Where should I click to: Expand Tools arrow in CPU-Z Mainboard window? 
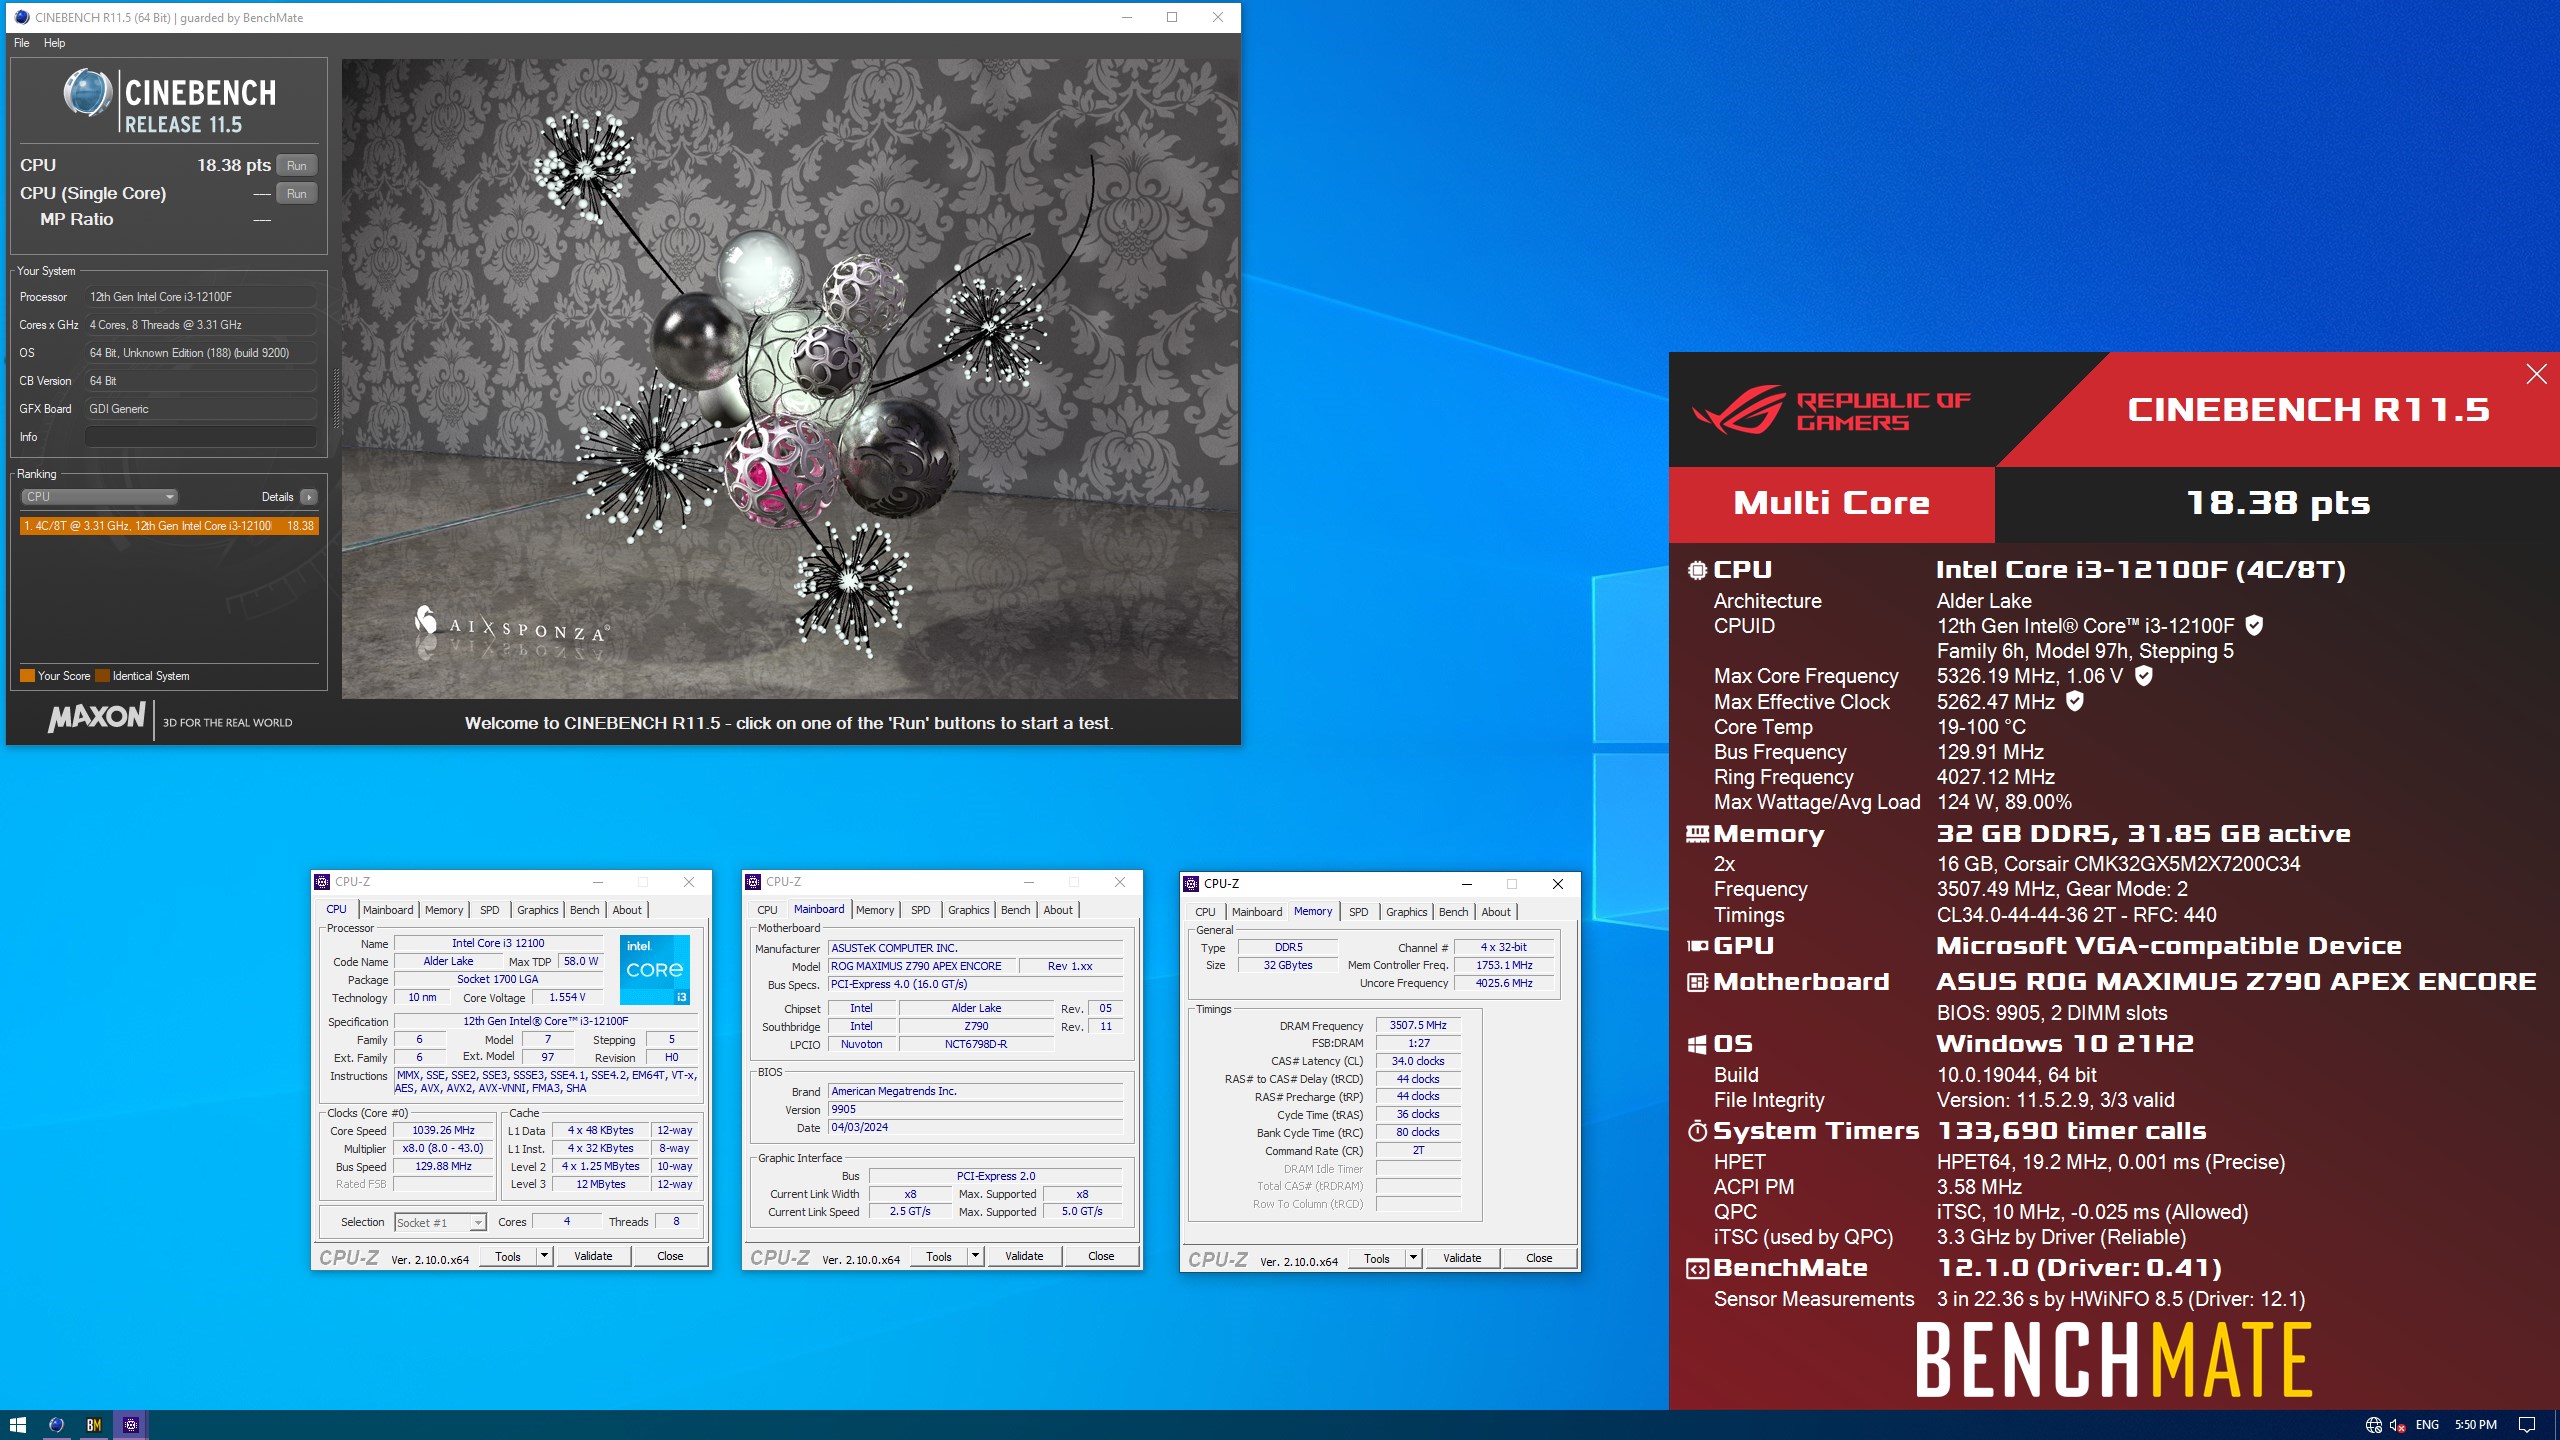point(975,1256)
